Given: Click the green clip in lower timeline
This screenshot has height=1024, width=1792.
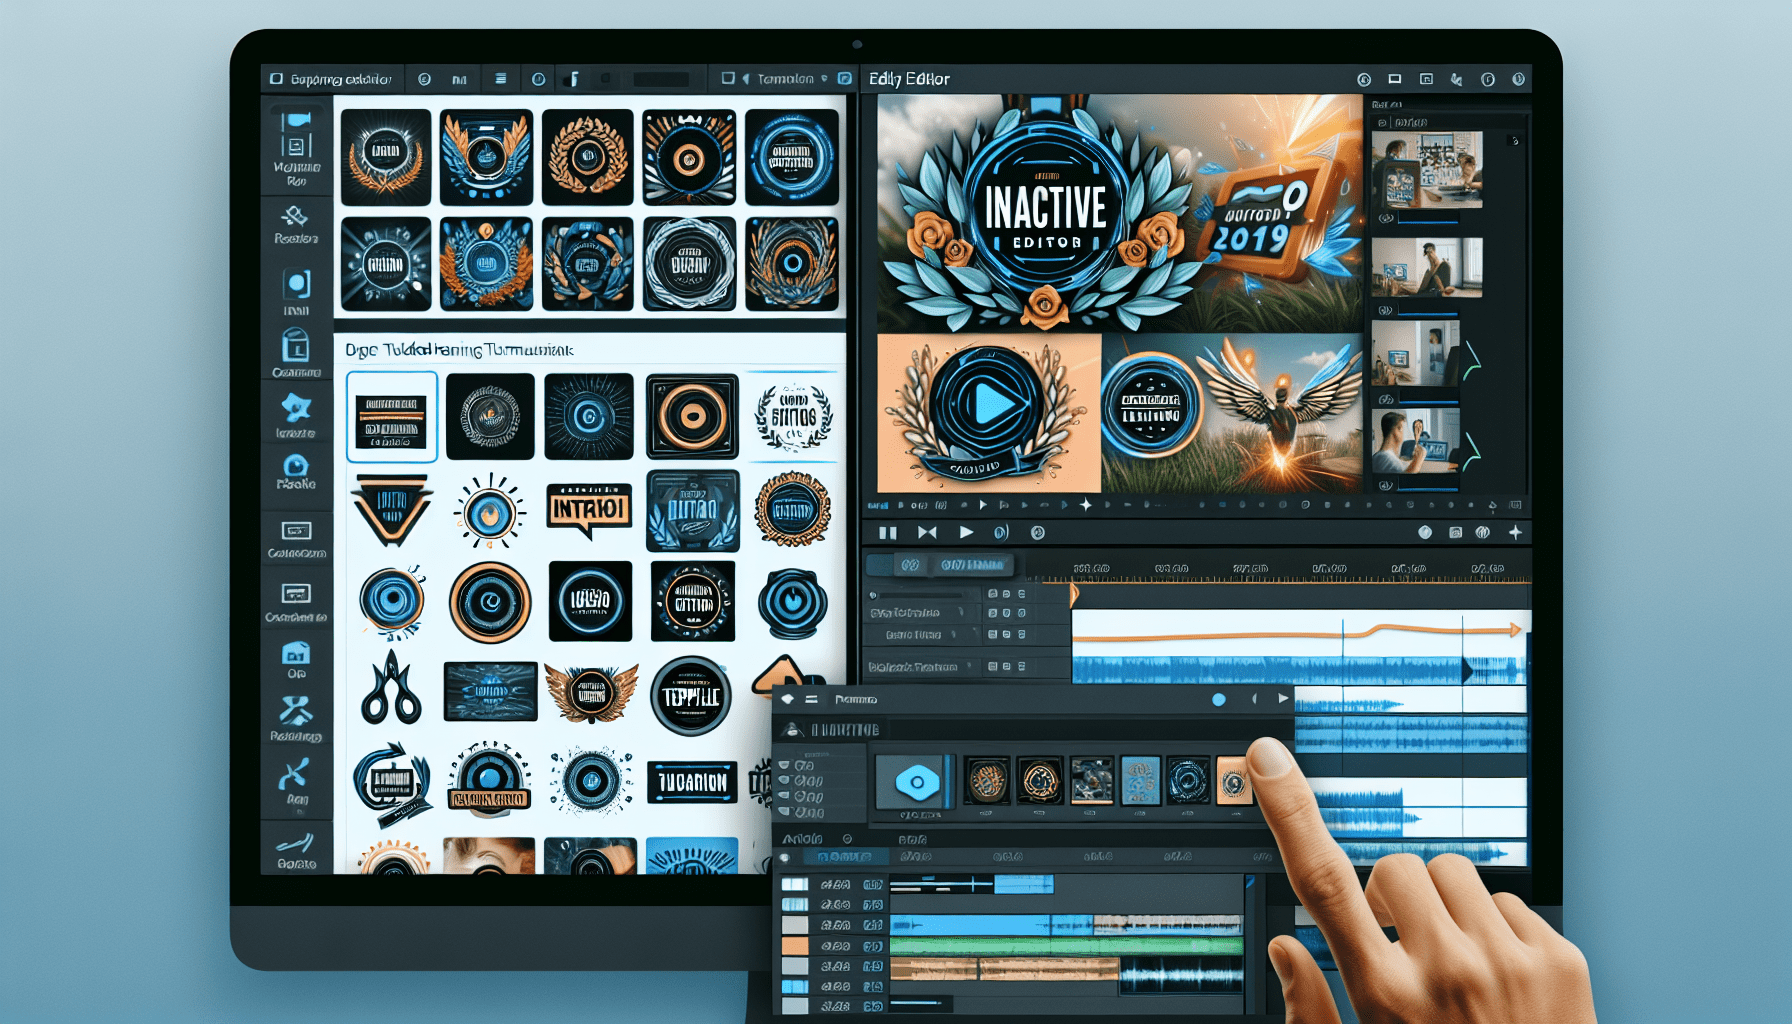Looking at the screenshot, I should [x=1066, y=945].
